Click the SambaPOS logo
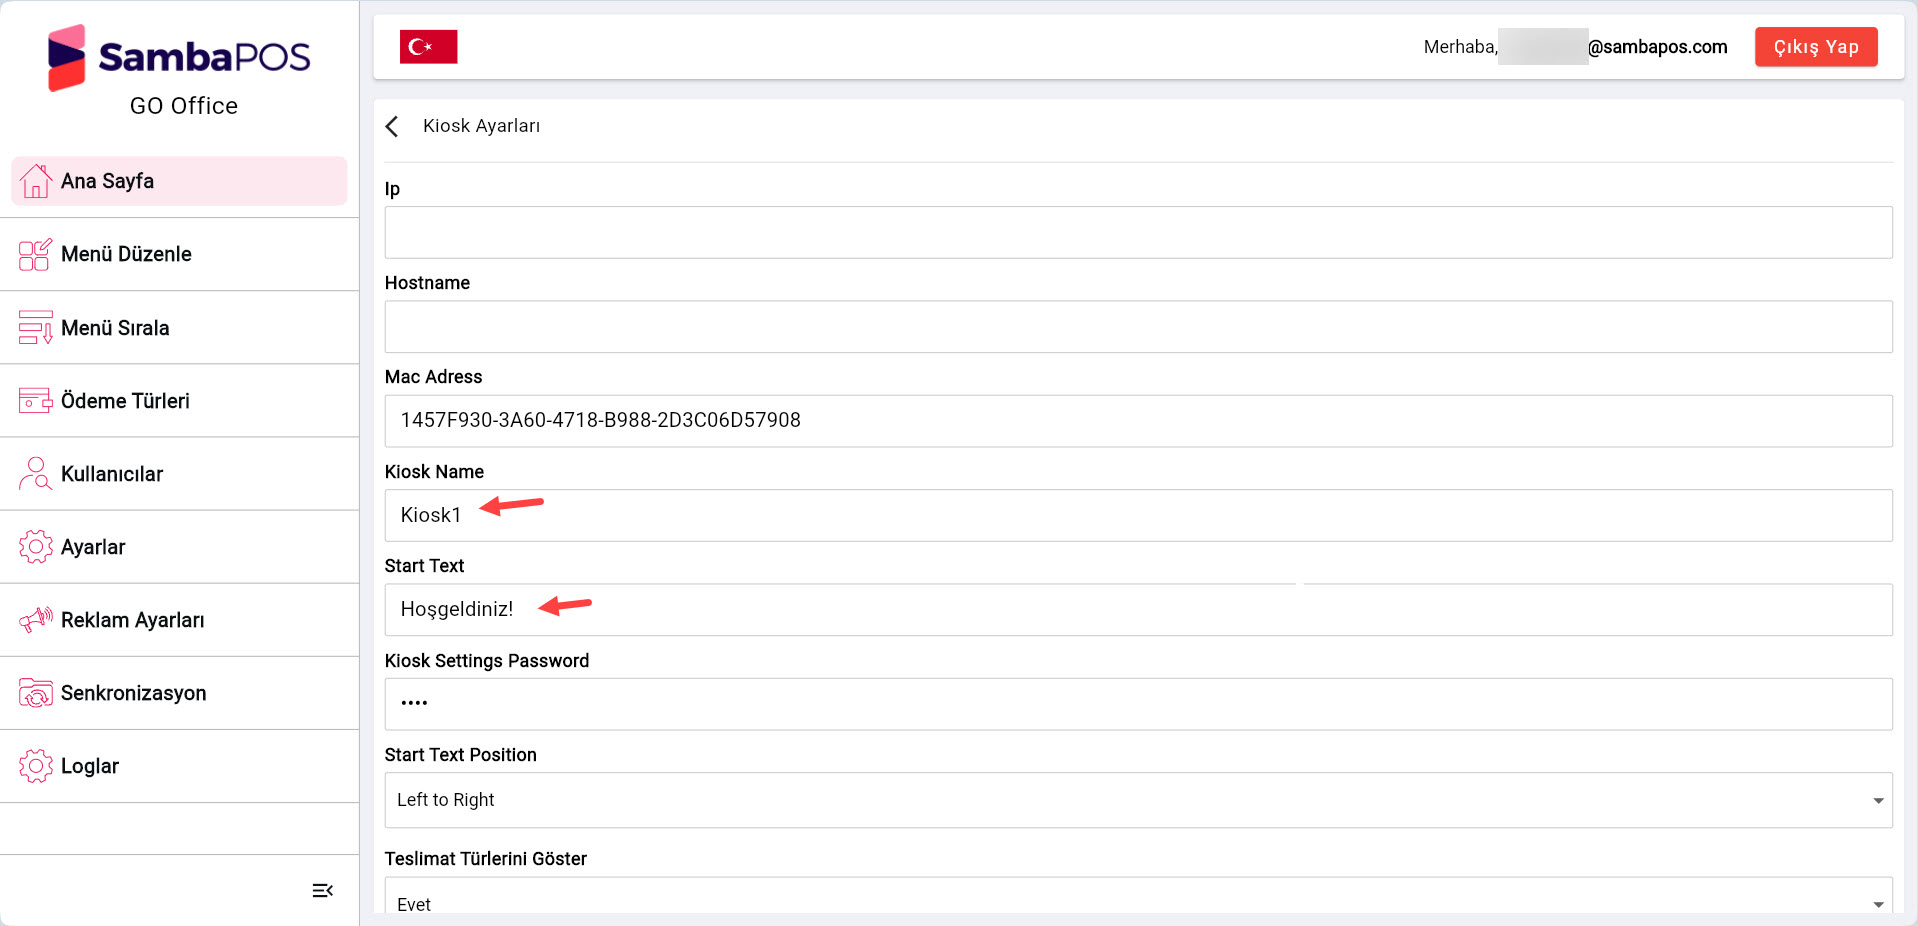Image resolution: width=1918 pixels, height=926 pixels. click(180, 57)
